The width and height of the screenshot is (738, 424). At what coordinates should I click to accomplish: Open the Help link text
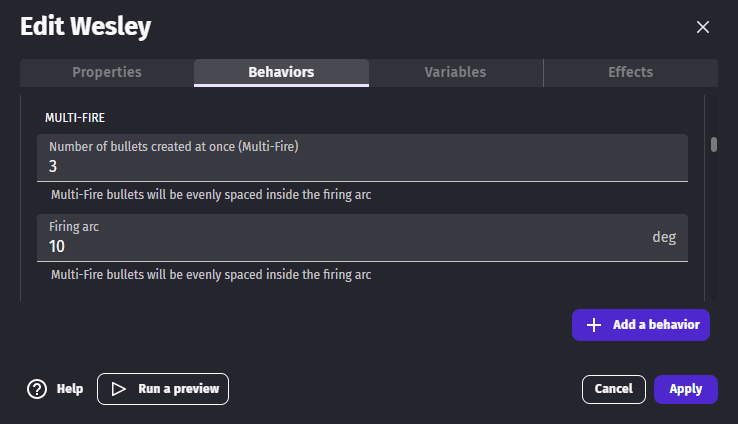click(70, 389)
